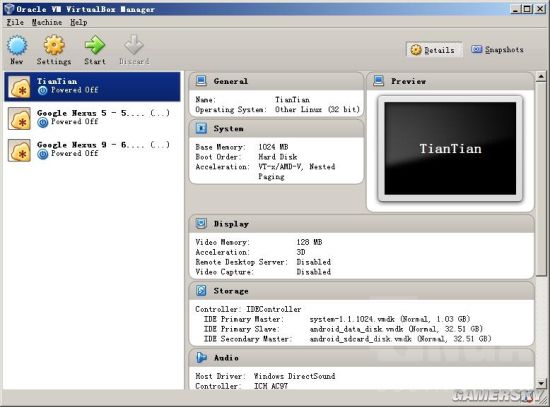Click Google Nexus 9 OS icon
The image size is (550, 407).
point(20,150)
